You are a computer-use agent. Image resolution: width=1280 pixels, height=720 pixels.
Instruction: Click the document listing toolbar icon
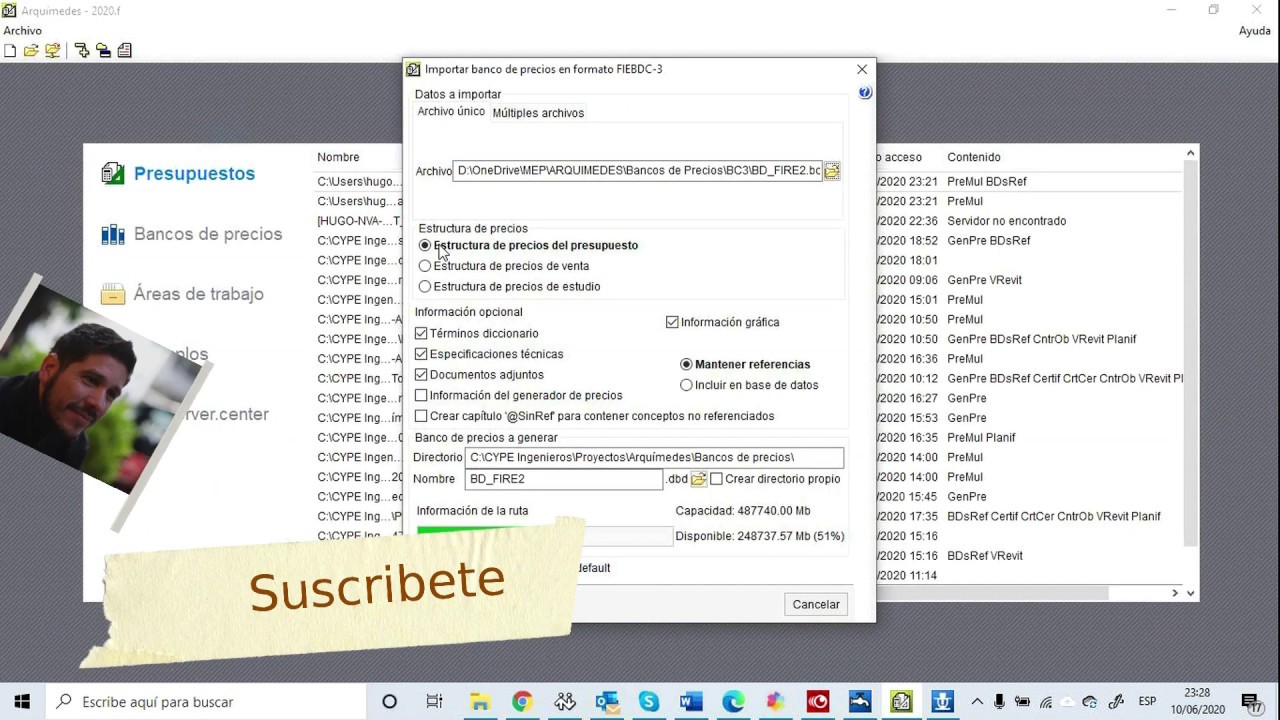pos(125,50)
